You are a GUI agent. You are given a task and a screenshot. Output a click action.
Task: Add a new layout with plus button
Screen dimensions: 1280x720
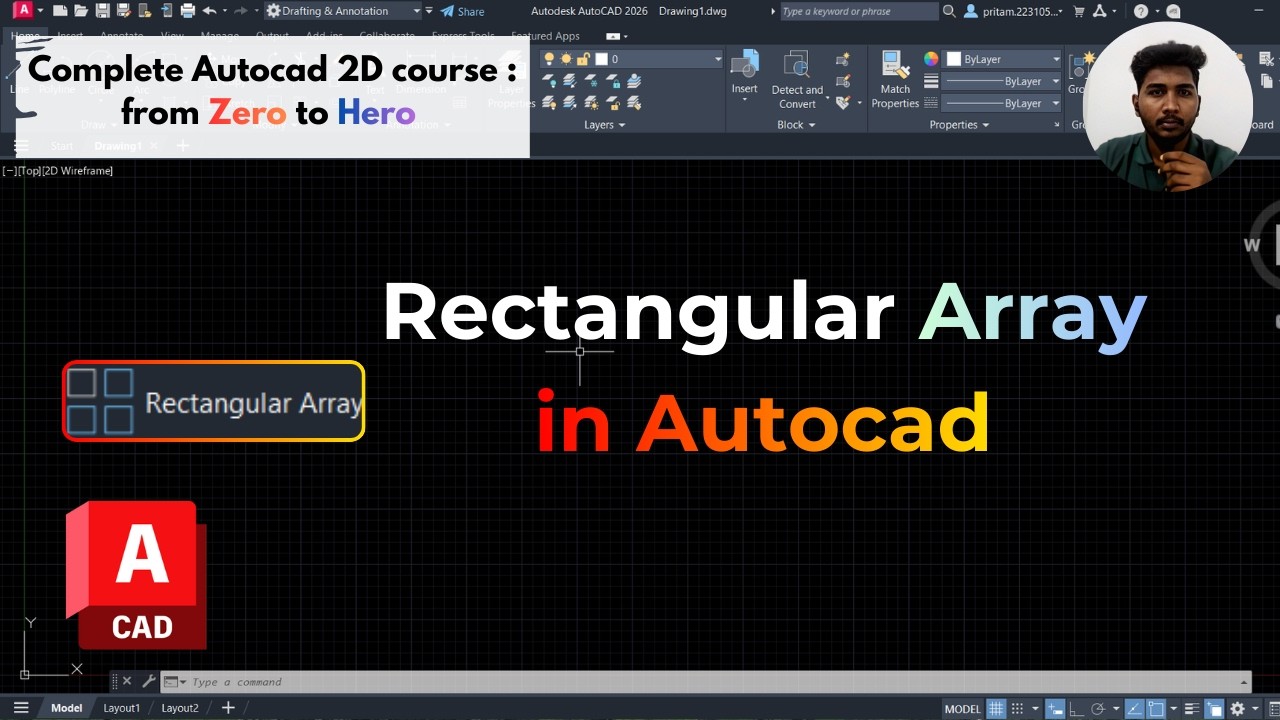[228, 708]
